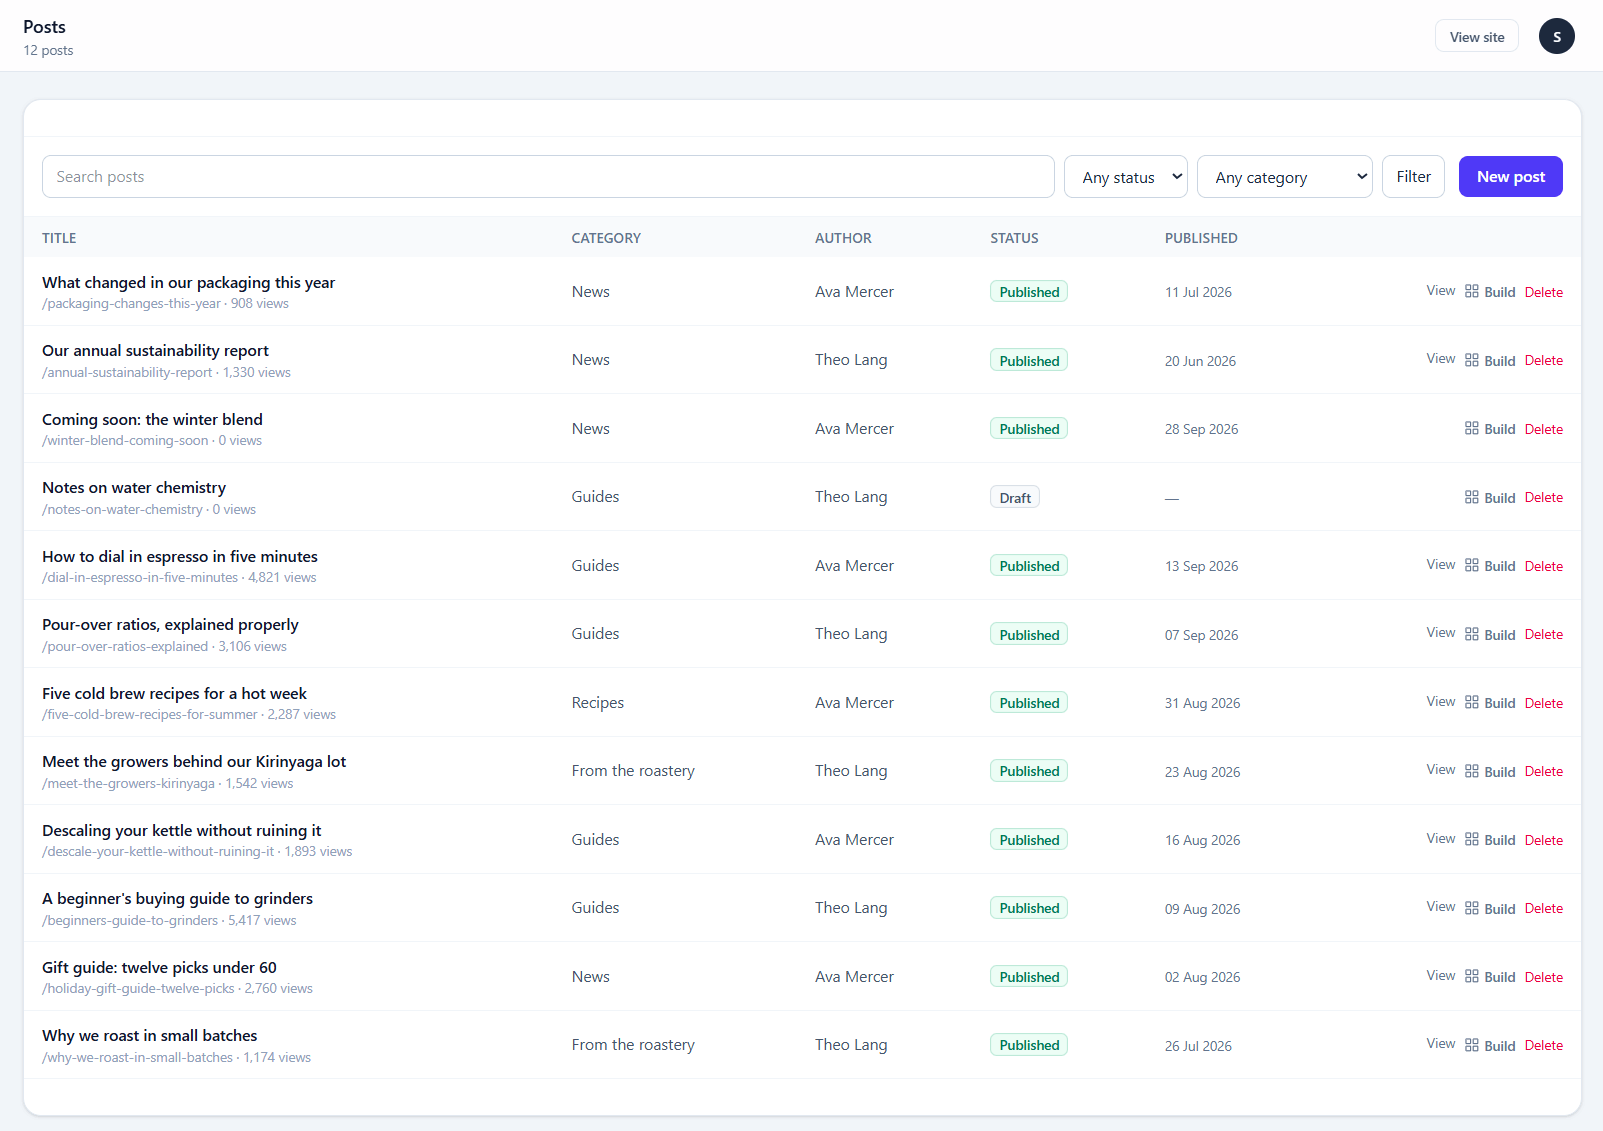Click the PUBLISHED column header
Screen dimensions: 1603x1131
tap(1201, 238)
